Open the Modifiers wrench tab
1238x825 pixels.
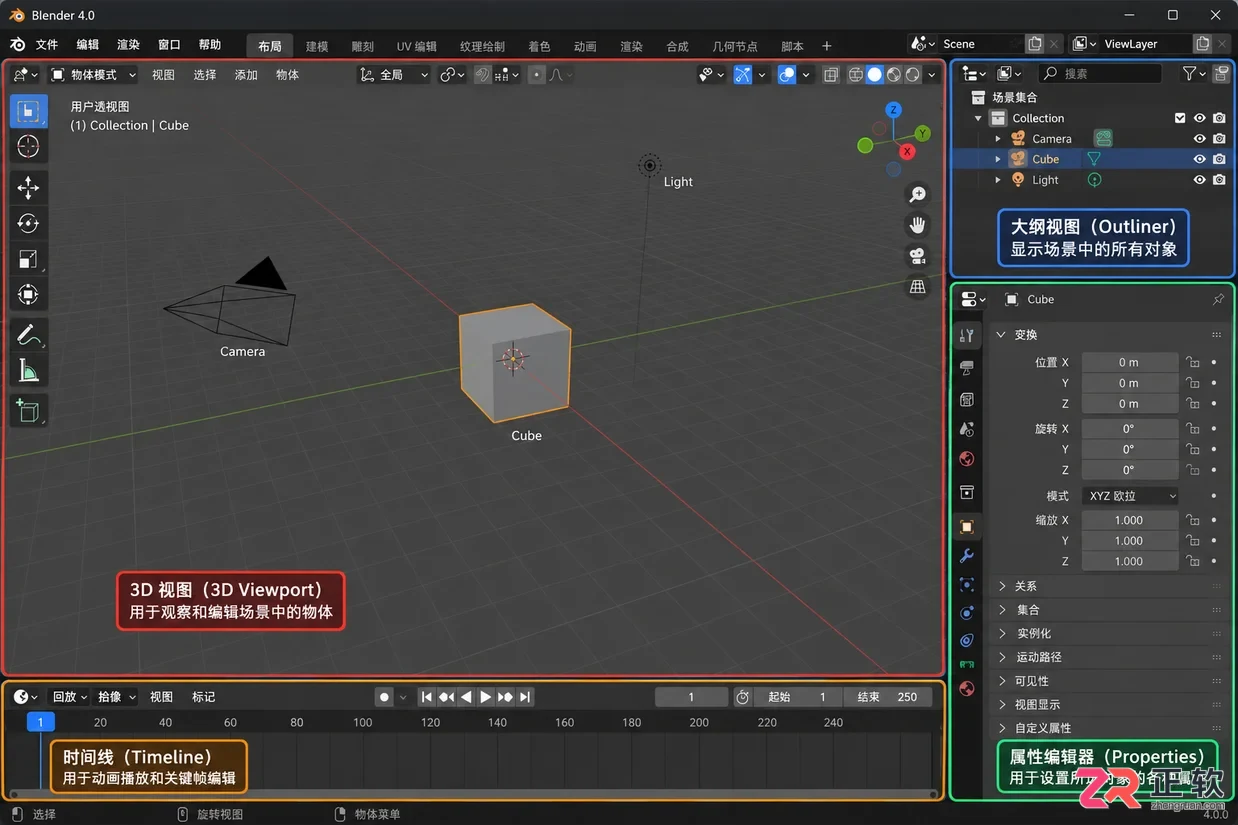pyautogui.click(x=966, y=556)
